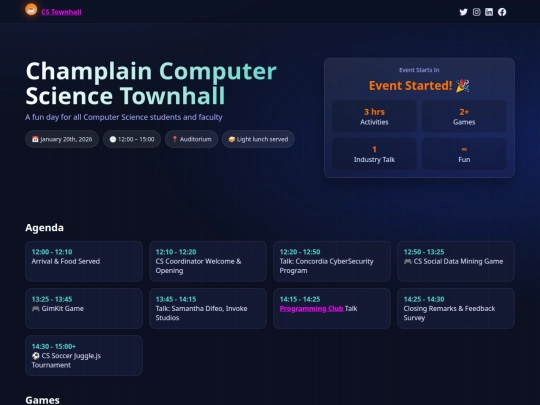540x405 pixels.
Task: Click the January 20th, 2026 date pill
Action: (62, 139)
